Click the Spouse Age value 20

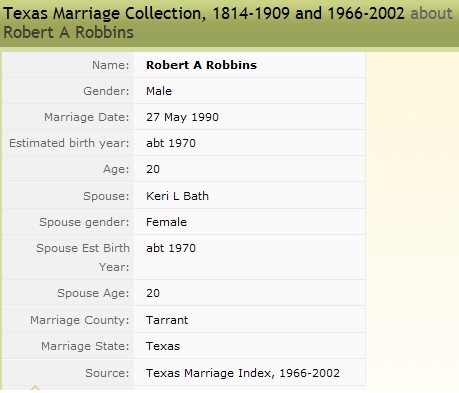tap(153, 293)
